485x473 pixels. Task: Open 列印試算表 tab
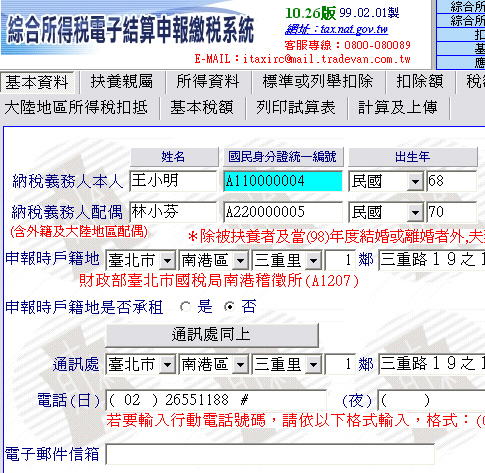(x=296, y=108)
